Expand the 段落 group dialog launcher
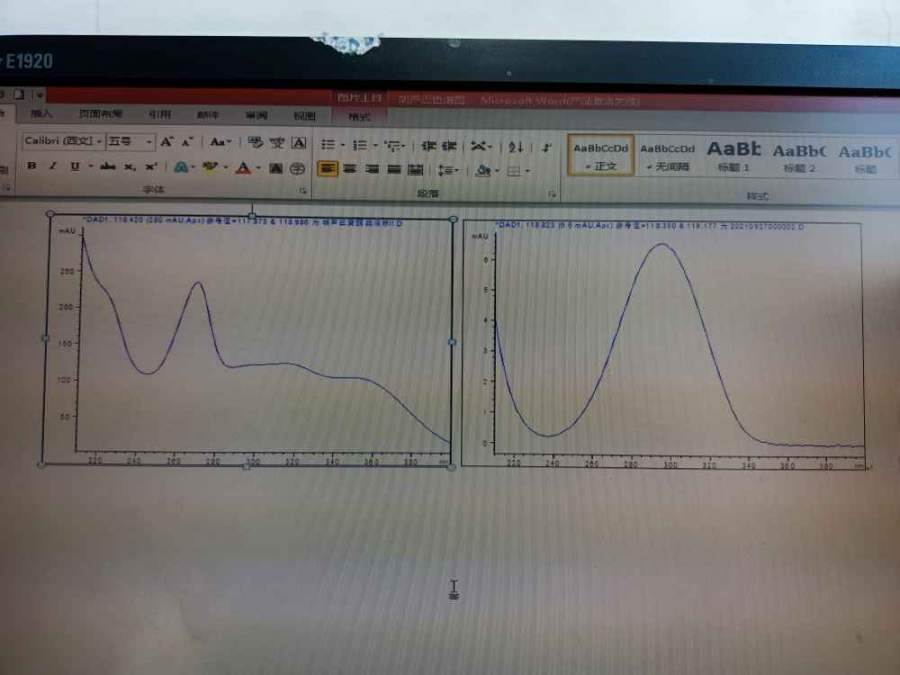The image size is (900, 675). (x=552, y=195)
